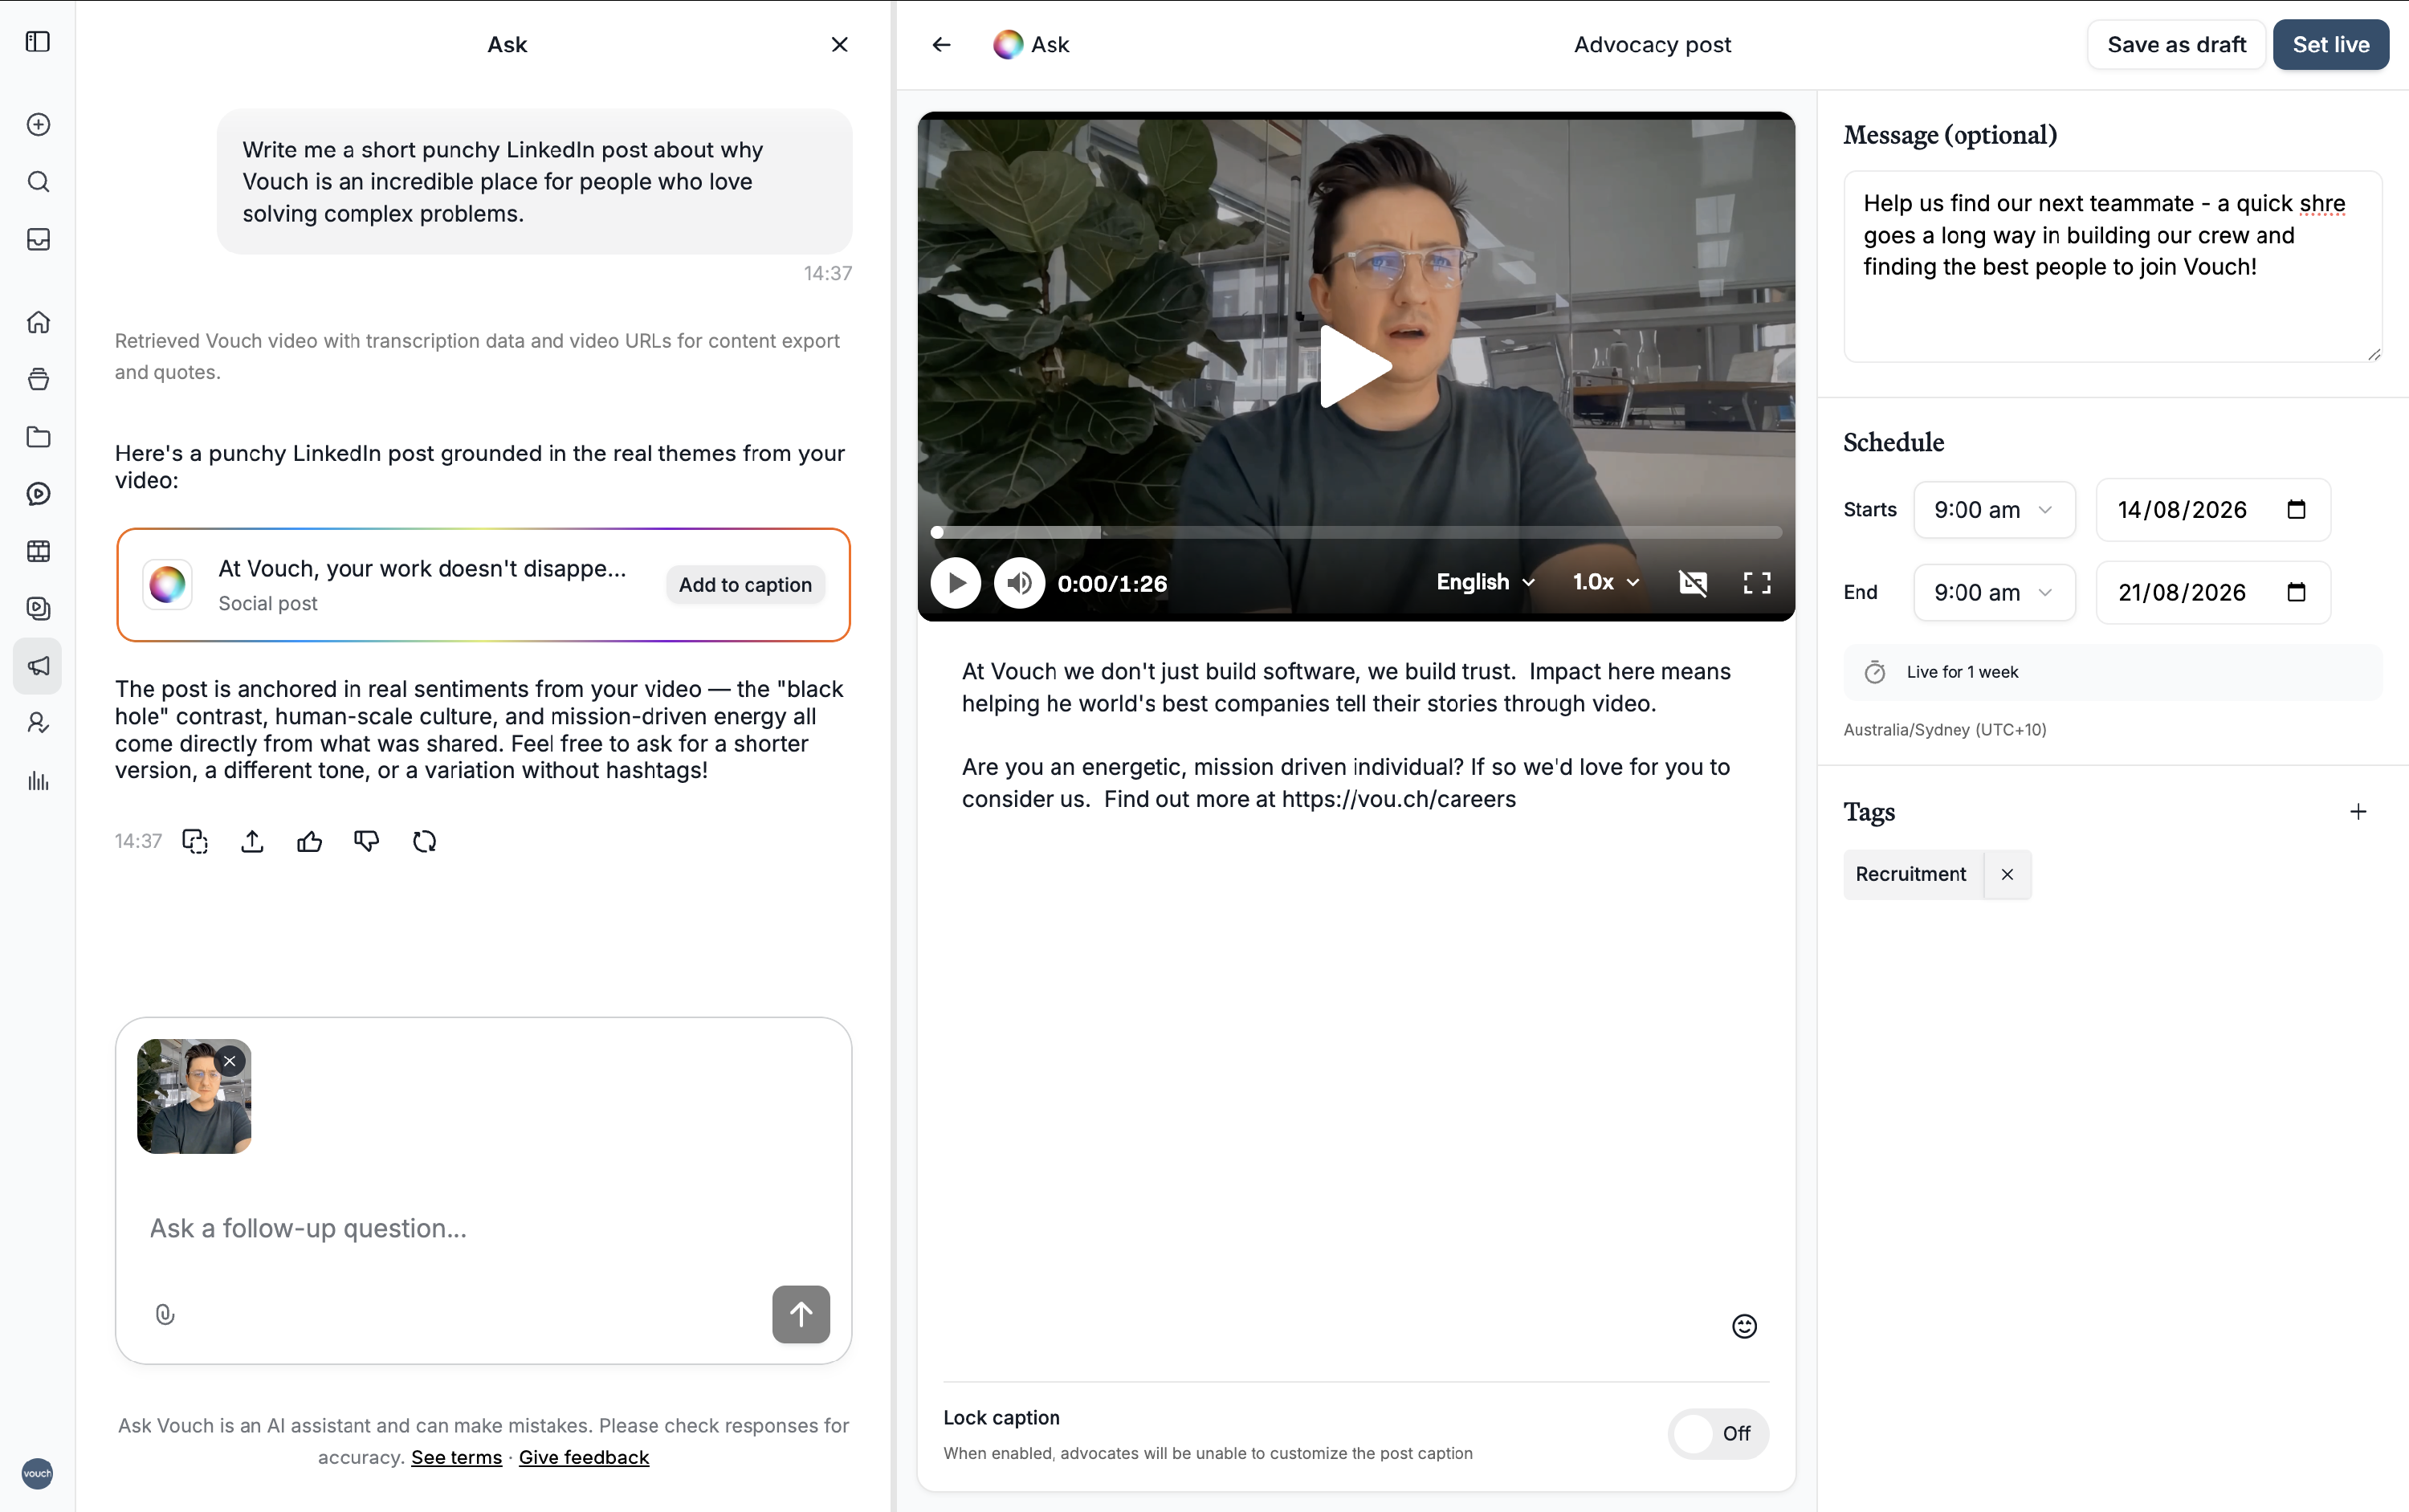Open the attached video thumbnail in chat input
The width and height of the screenshot is (2409, 1512).
coord(194,1097)
